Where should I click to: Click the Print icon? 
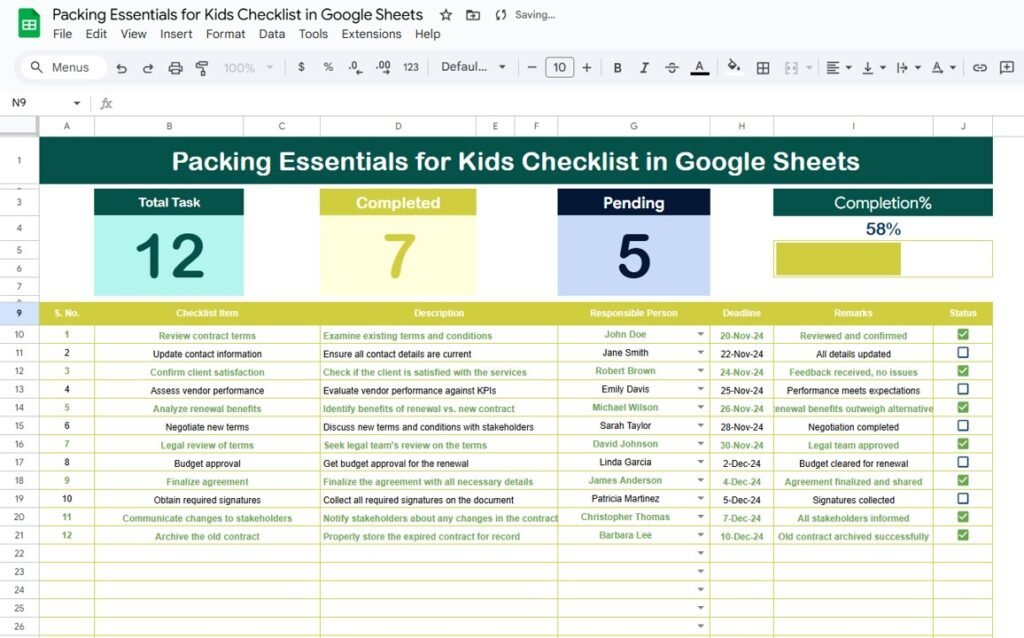pyautogui.click(x=176, y=67)
